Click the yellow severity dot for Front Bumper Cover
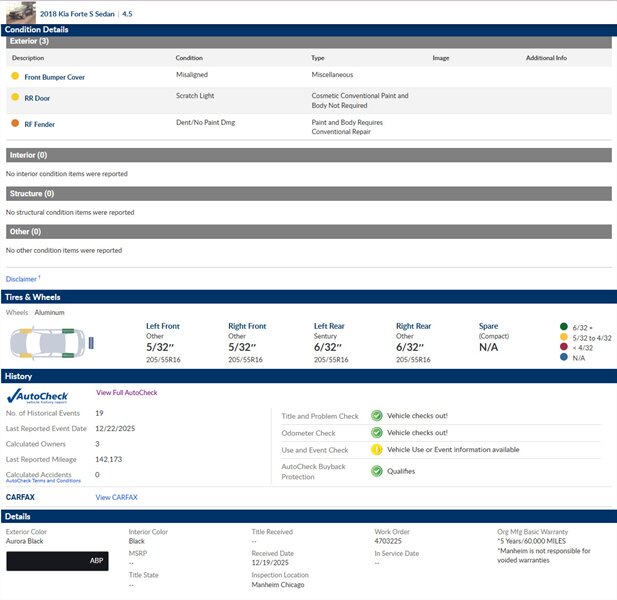Screen dimensions: 617x600 (15, 76)
